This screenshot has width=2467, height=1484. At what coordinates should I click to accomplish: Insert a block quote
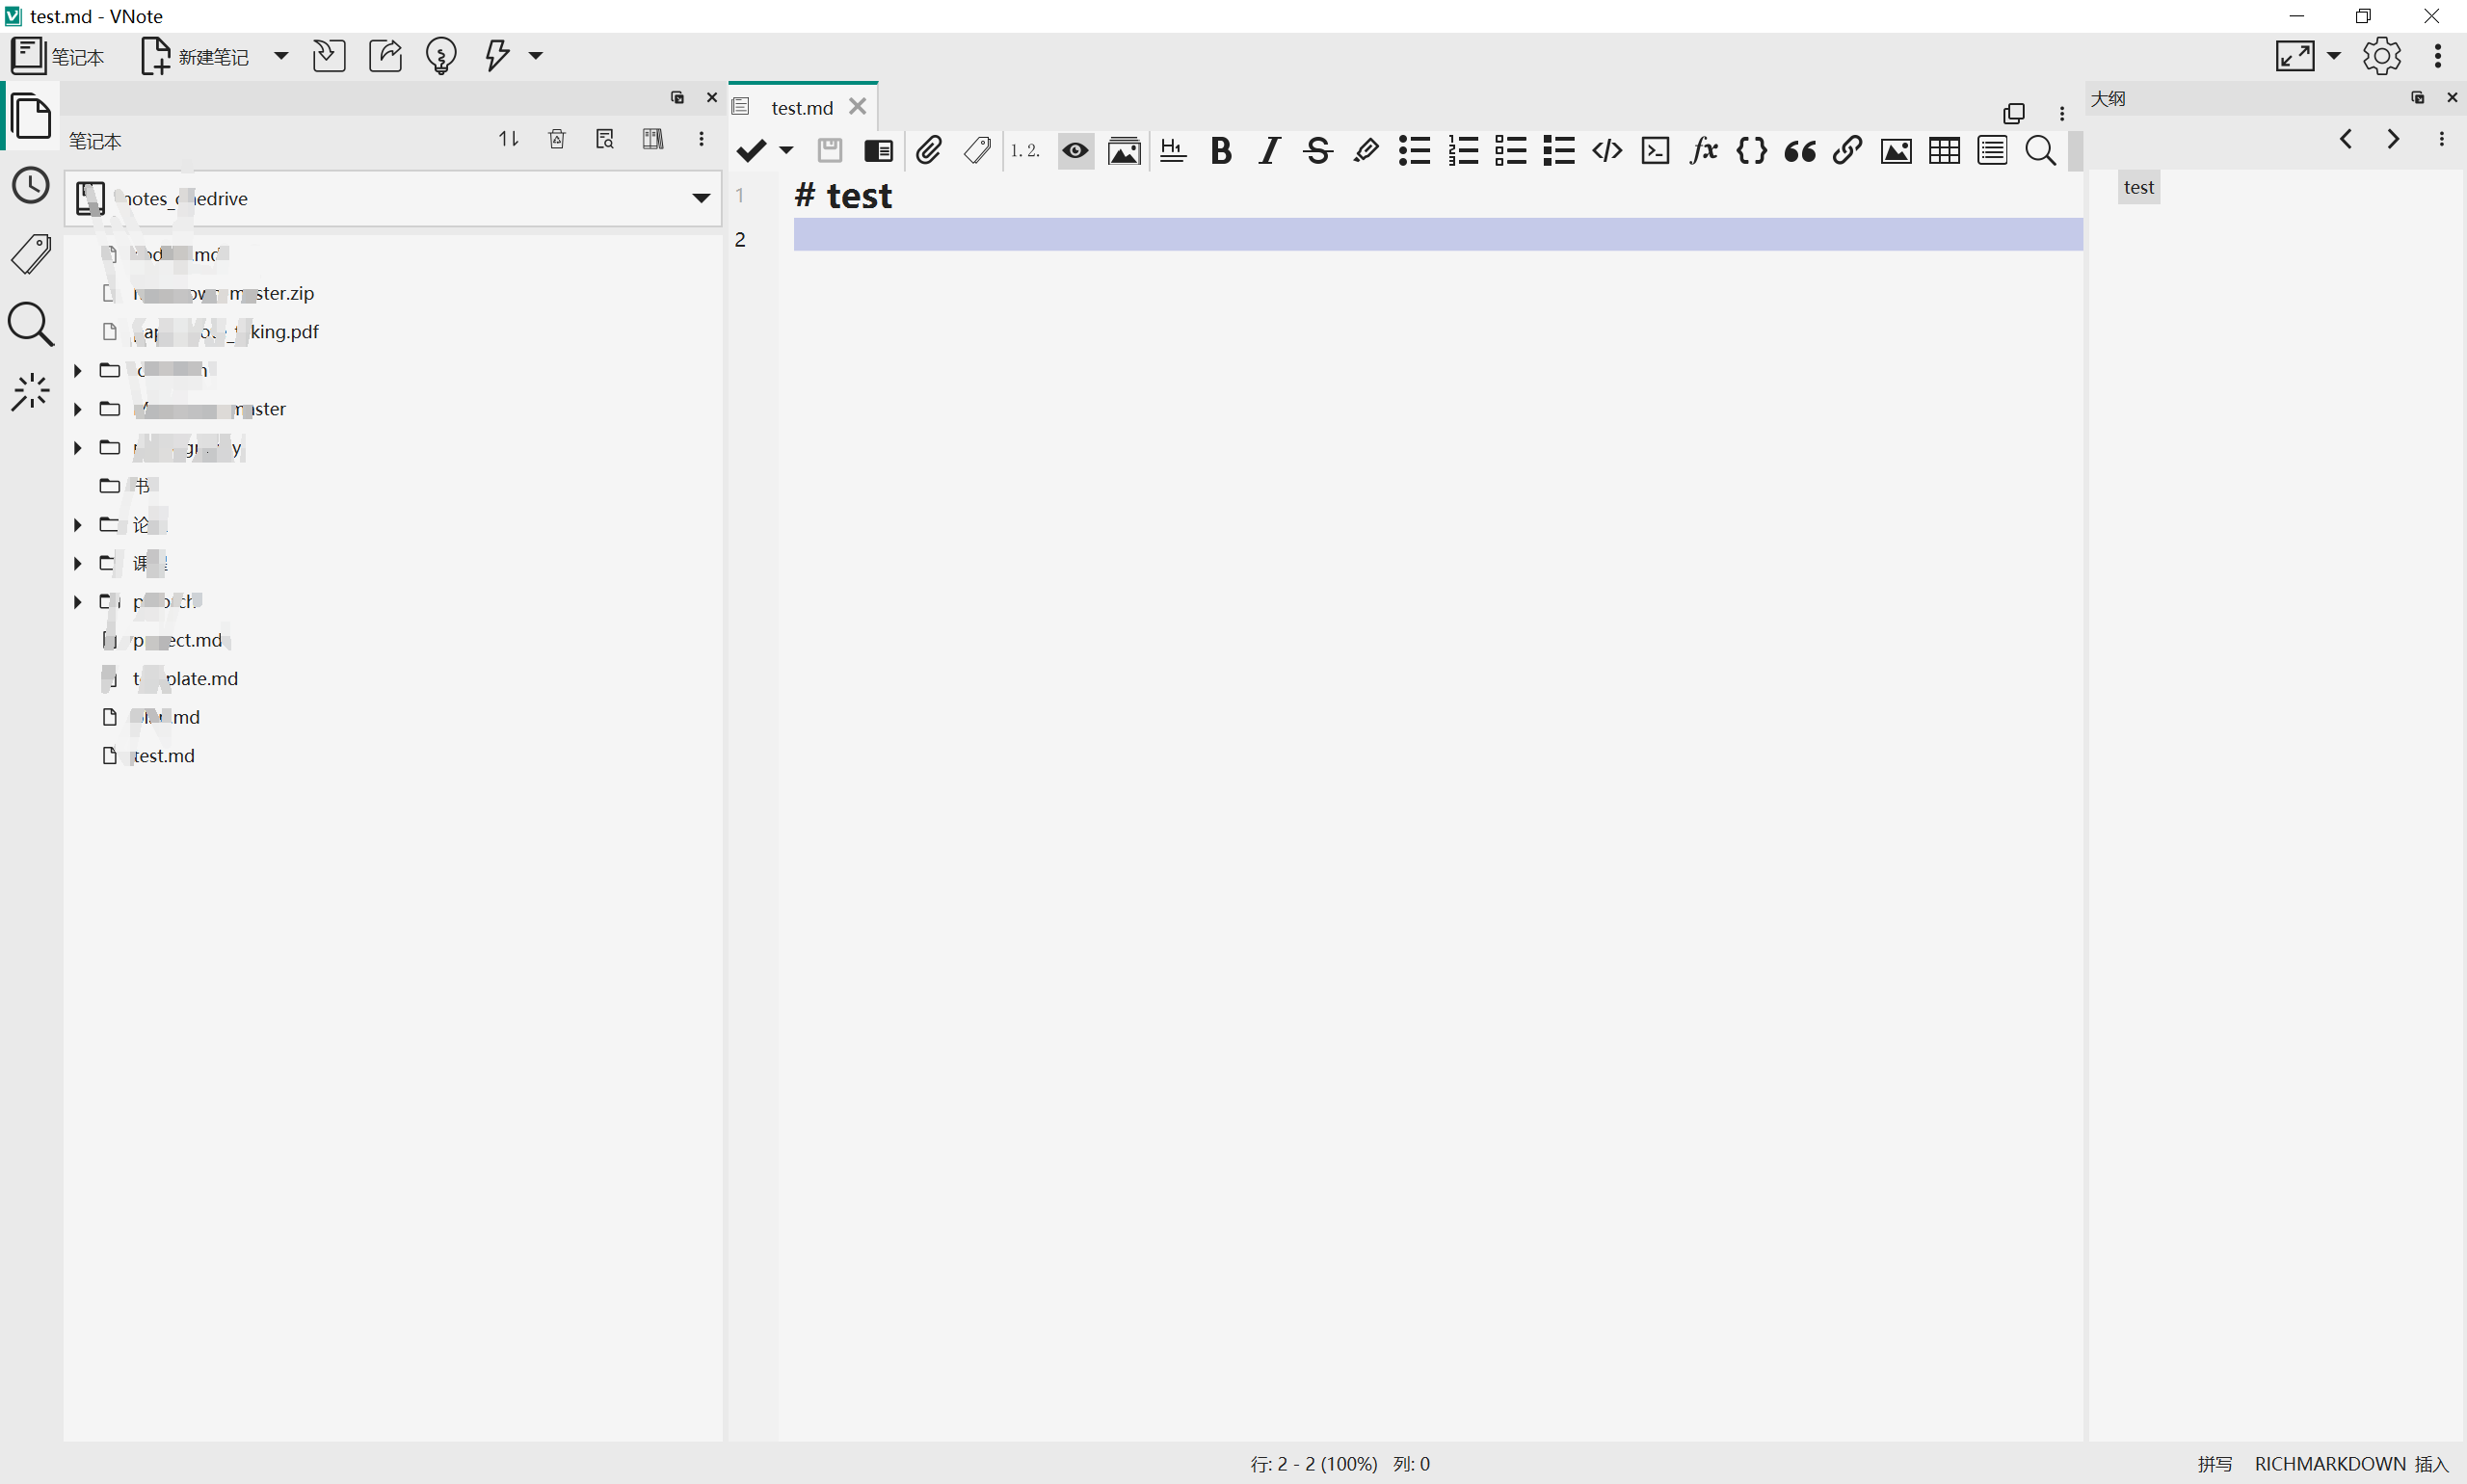coord(1798,151)
